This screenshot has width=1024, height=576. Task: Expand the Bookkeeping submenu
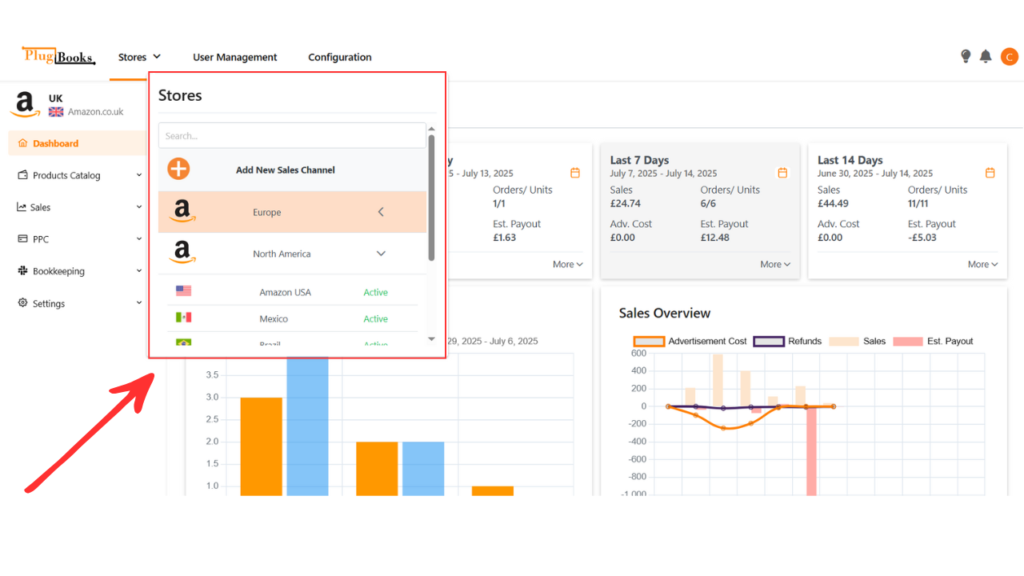point(138,270)
